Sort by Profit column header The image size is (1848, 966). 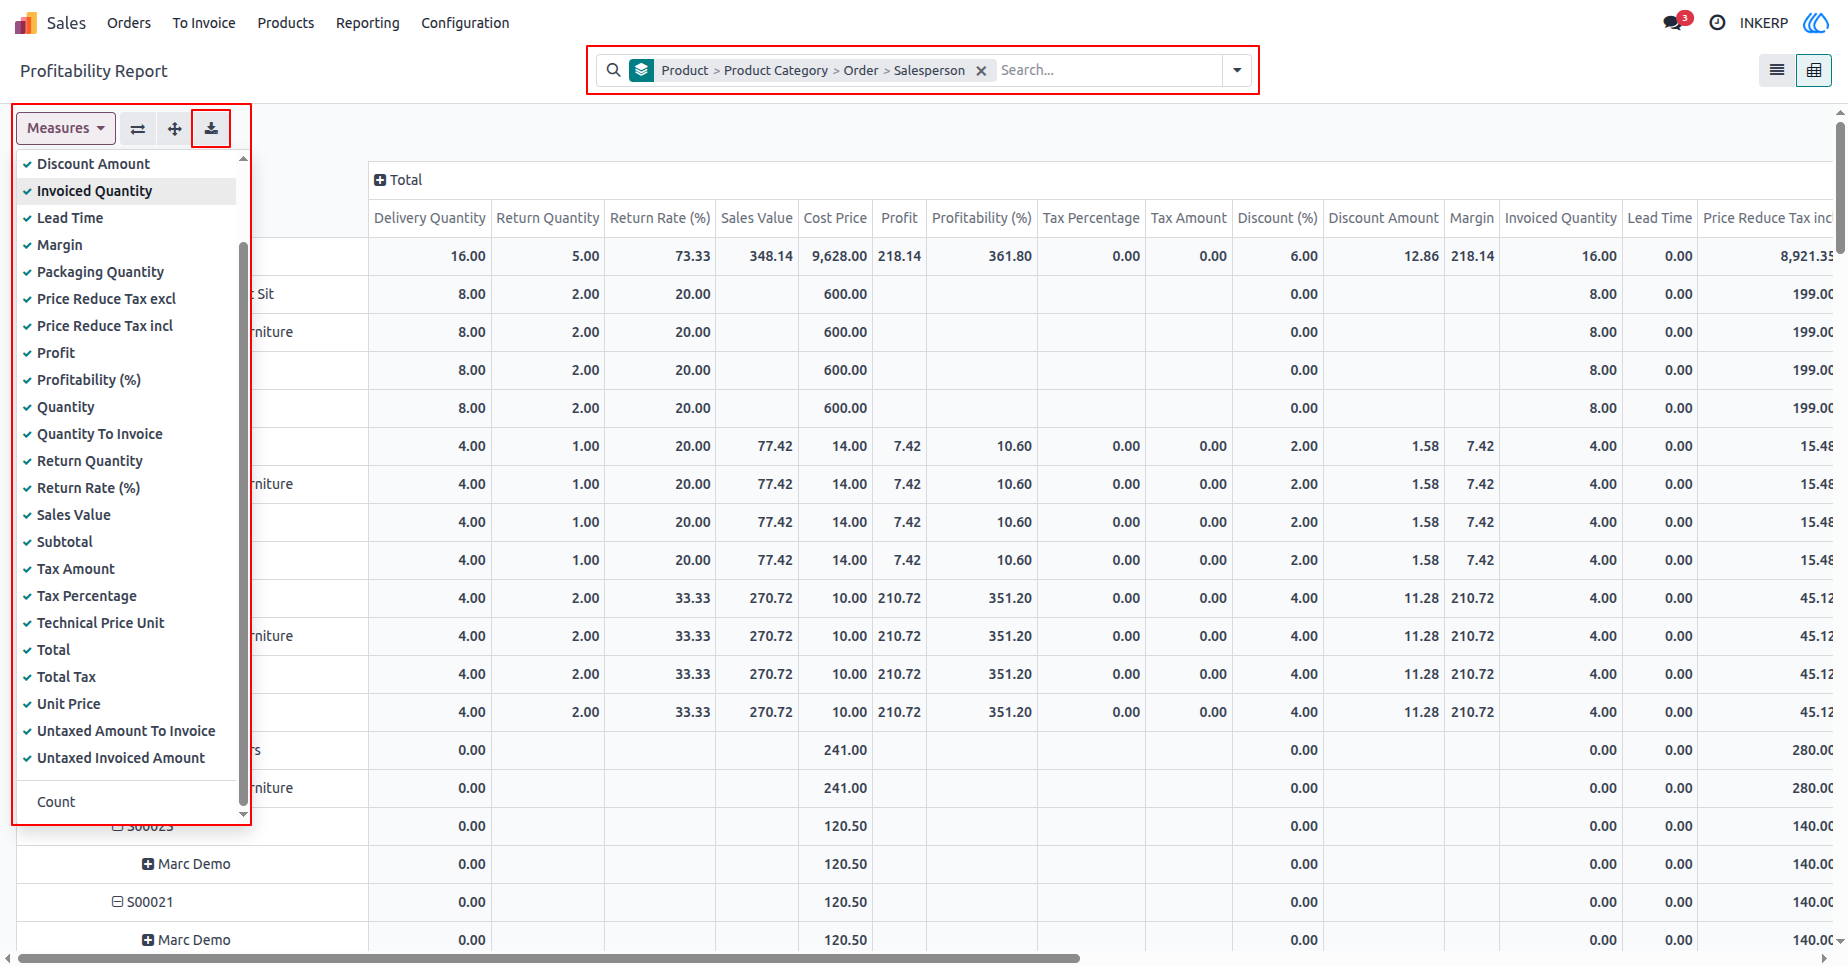tap(899, 218)
